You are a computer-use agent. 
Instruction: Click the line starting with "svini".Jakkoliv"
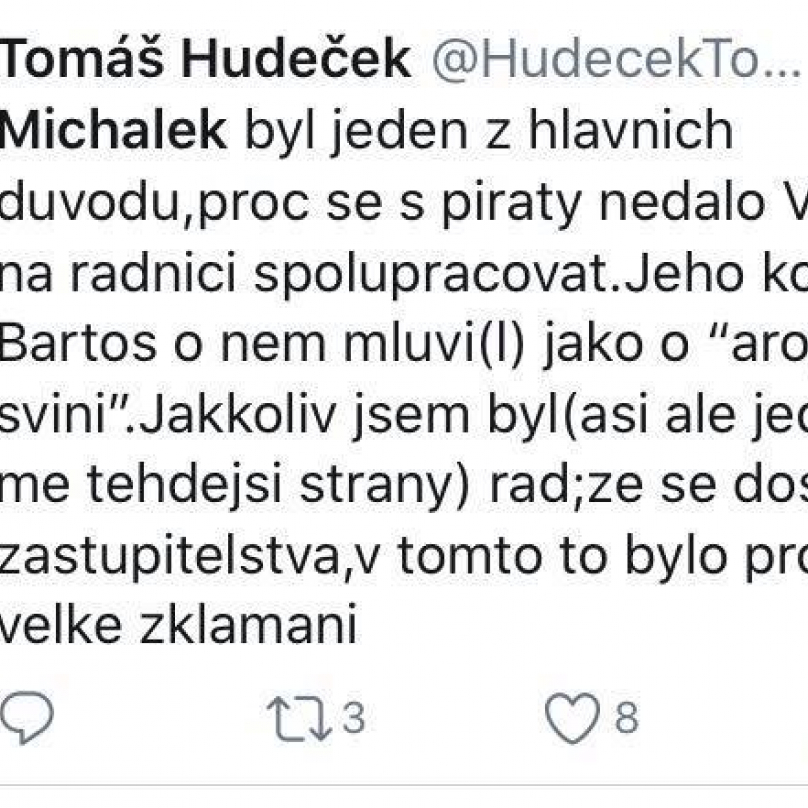[x=404, y=415]
